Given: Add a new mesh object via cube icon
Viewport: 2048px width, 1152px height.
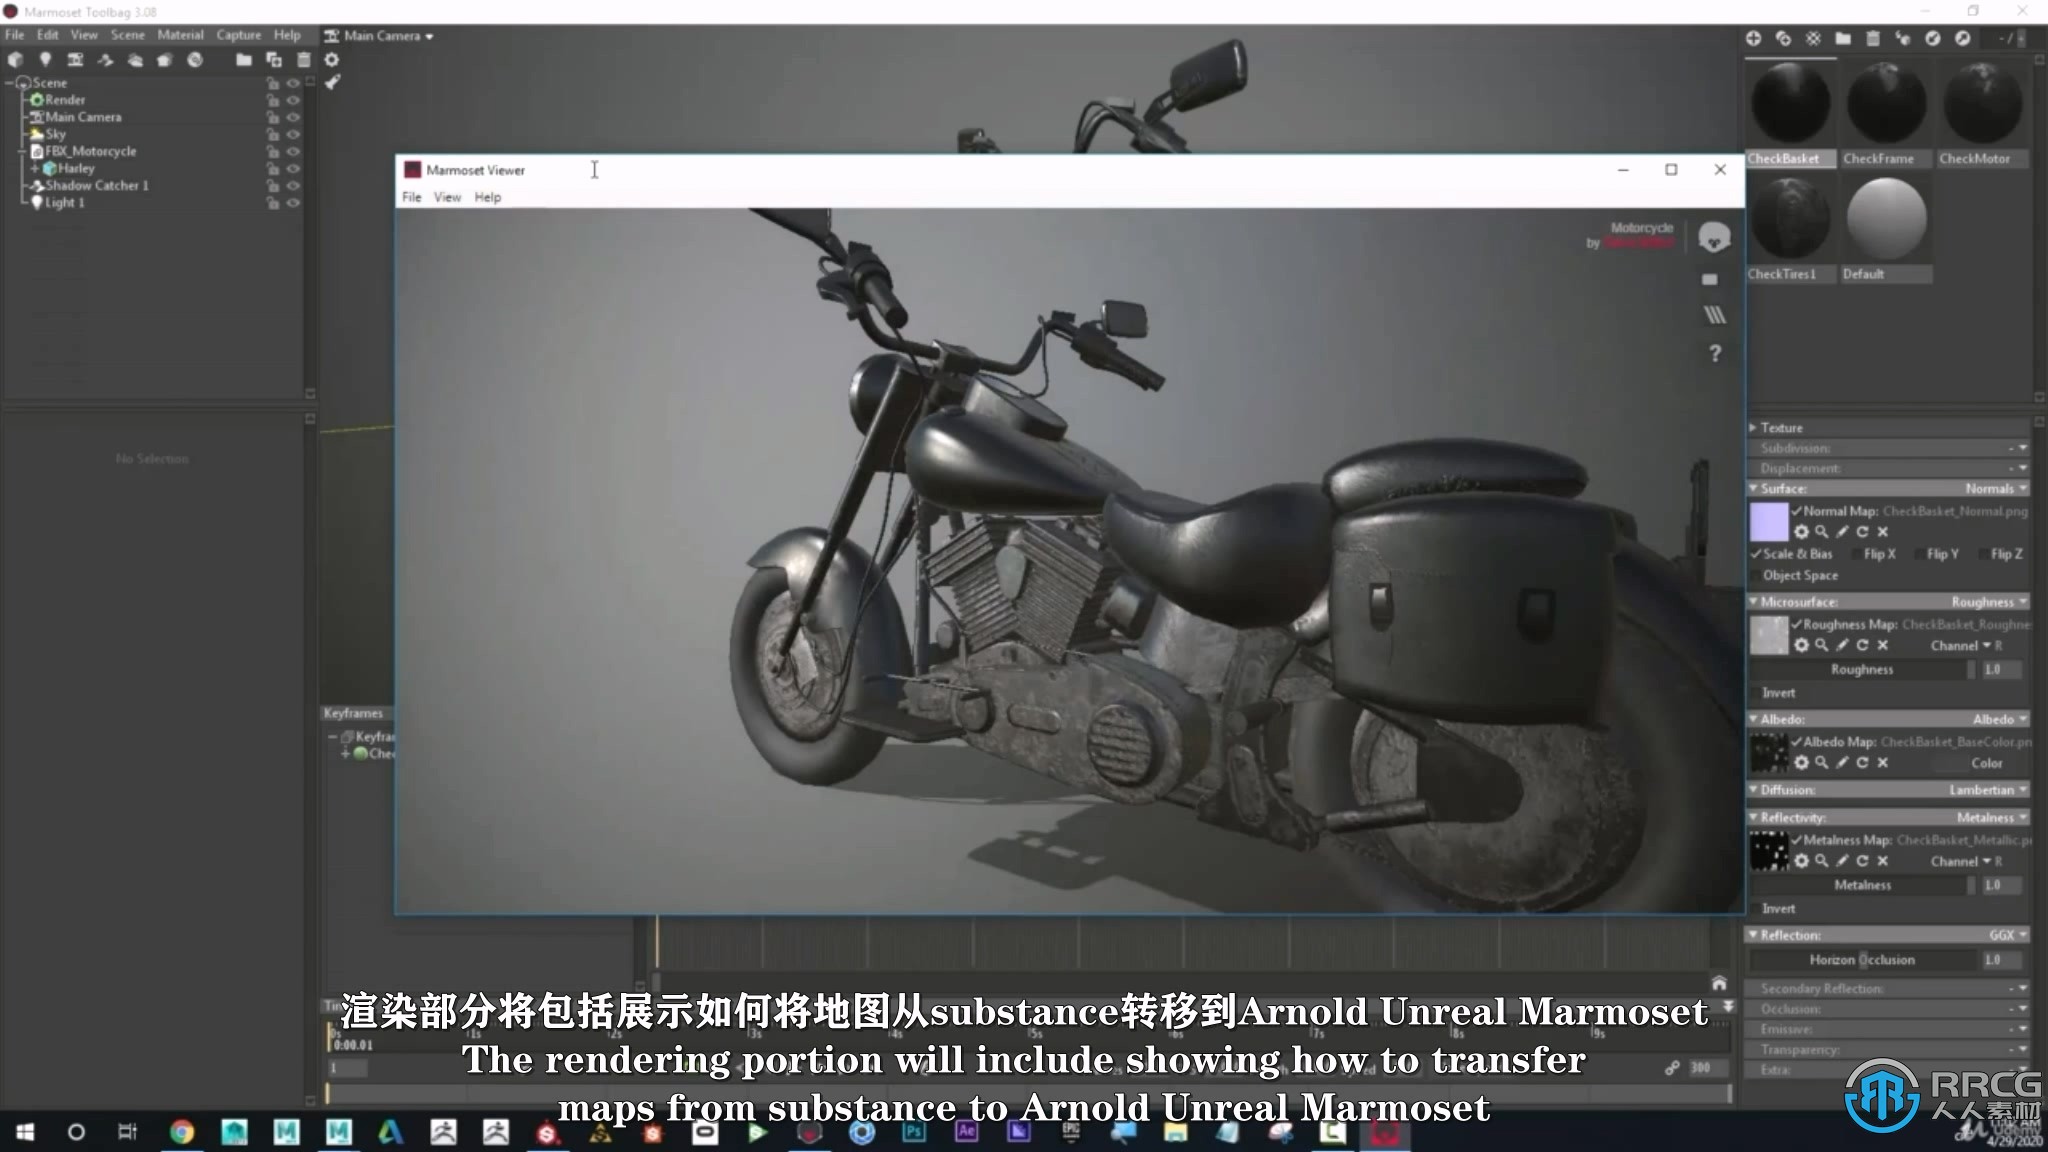Looking at the screenshot, I should click(x=15, y=60).
